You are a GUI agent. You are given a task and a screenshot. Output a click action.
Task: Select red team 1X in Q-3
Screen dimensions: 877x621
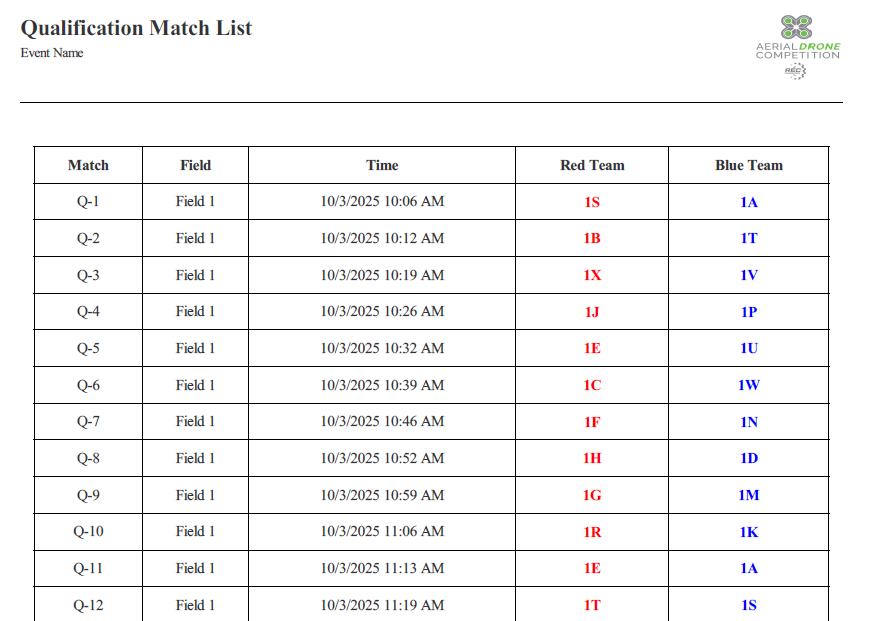click(592, 275)
